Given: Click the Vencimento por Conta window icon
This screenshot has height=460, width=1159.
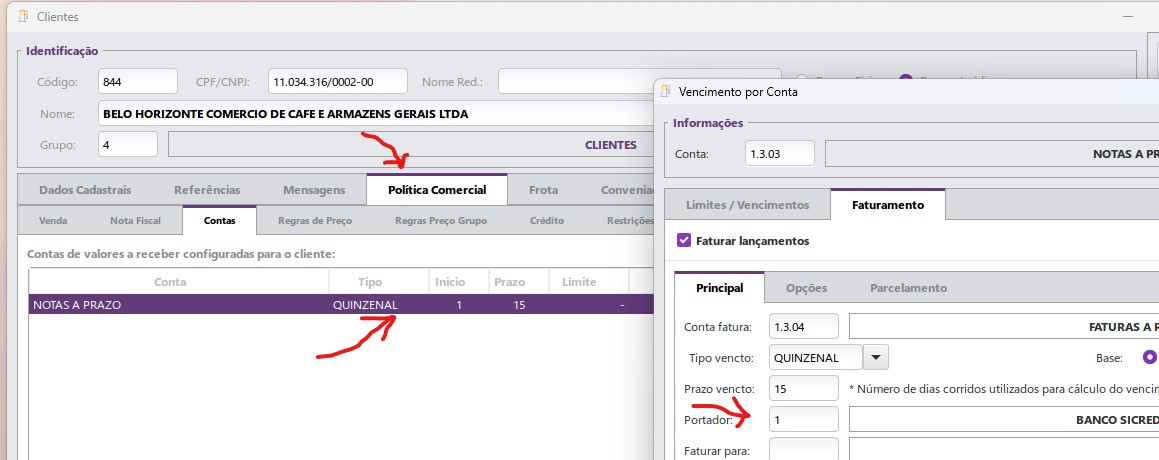Looking at the screenshot, I should pos(666,91).
